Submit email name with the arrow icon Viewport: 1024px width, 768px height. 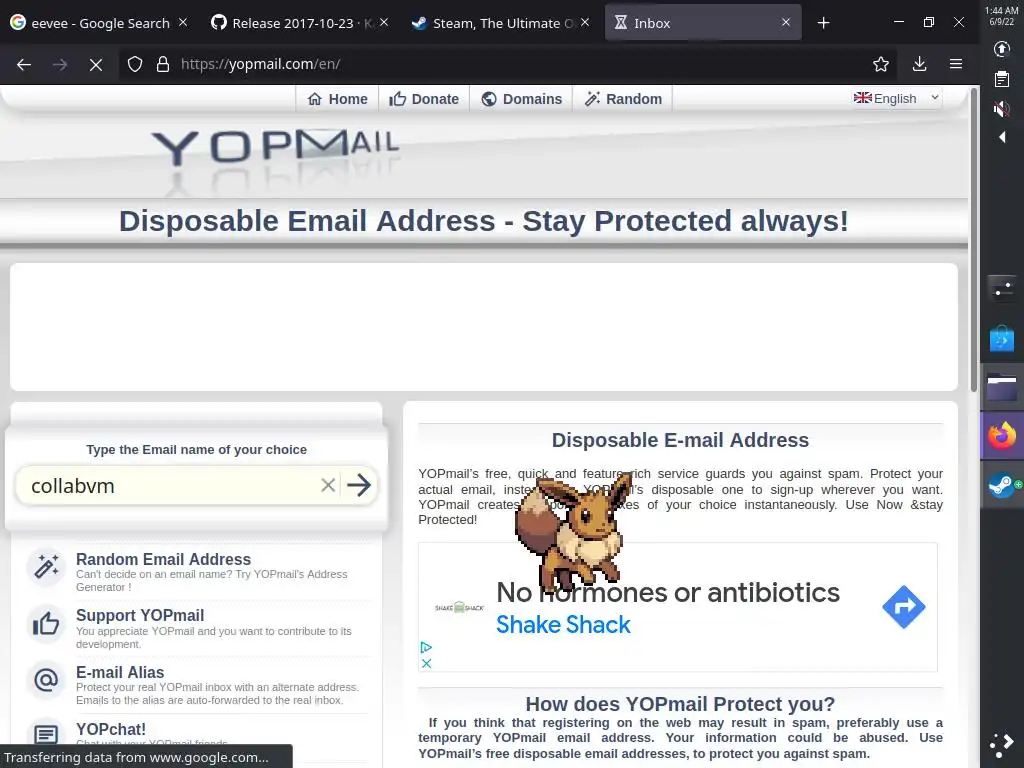coord(359,485)
